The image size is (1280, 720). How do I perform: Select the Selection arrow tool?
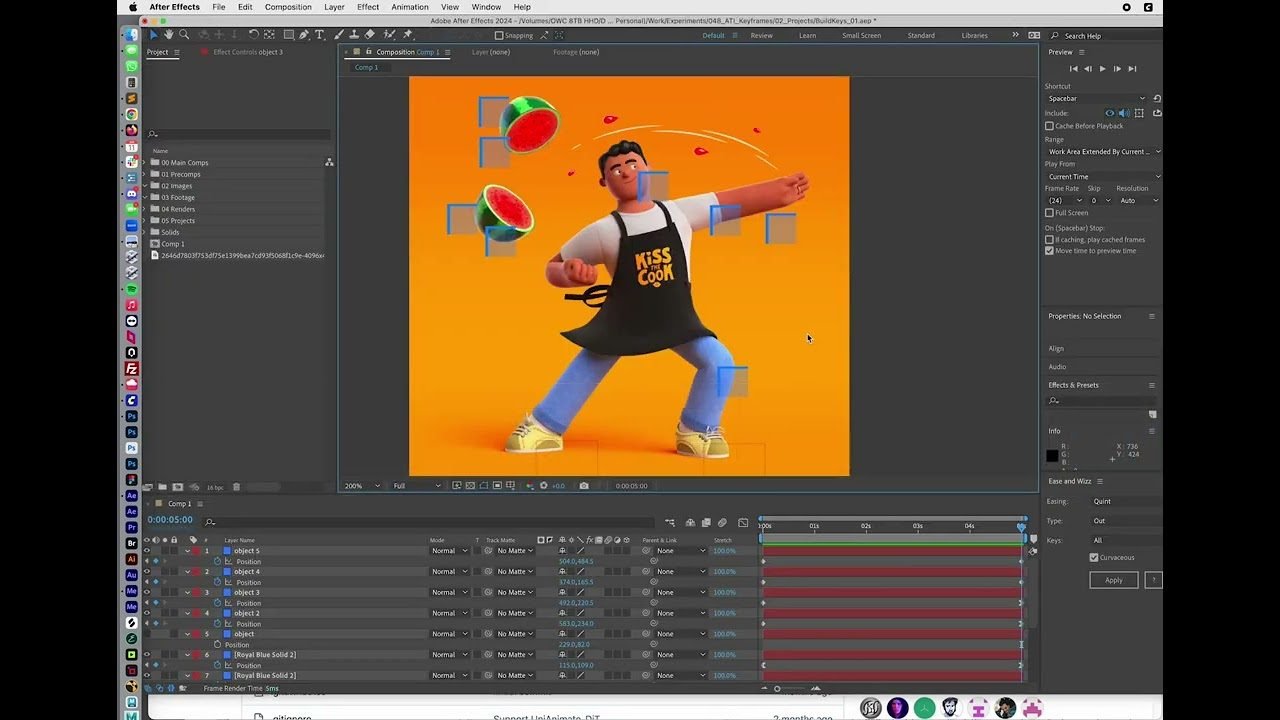click(x=154, y=35)
